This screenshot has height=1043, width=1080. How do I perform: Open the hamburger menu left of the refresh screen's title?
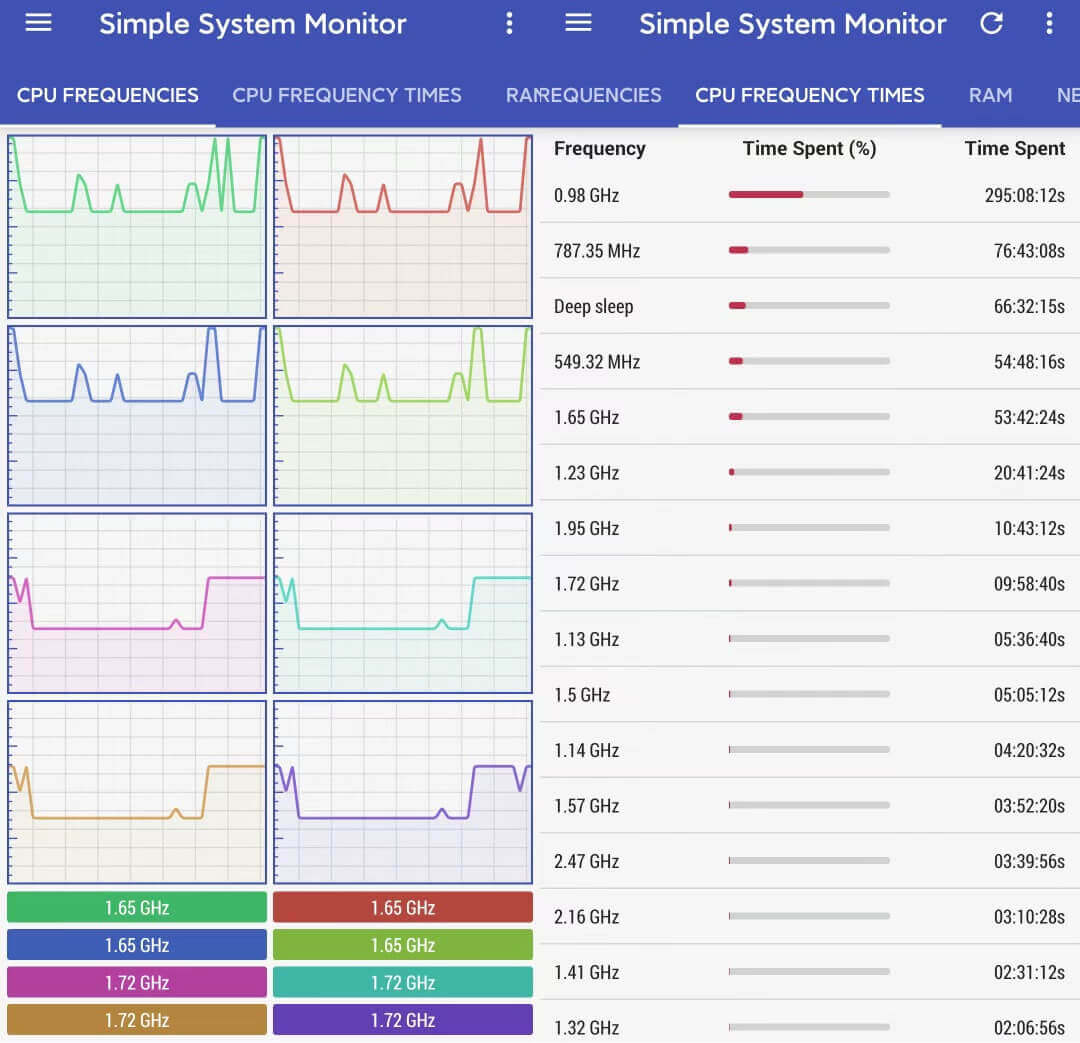pos(578,23)
